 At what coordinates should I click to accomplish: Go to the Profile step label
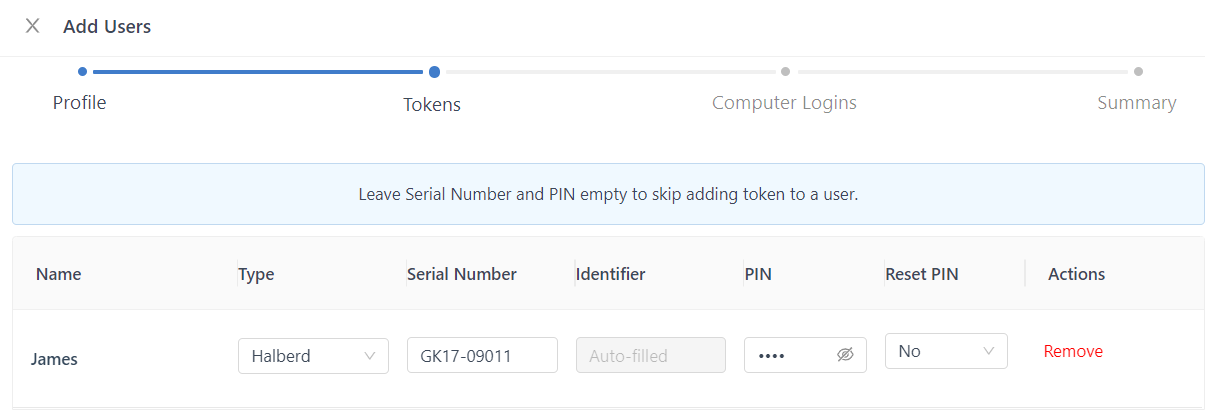tap(79, 103)
